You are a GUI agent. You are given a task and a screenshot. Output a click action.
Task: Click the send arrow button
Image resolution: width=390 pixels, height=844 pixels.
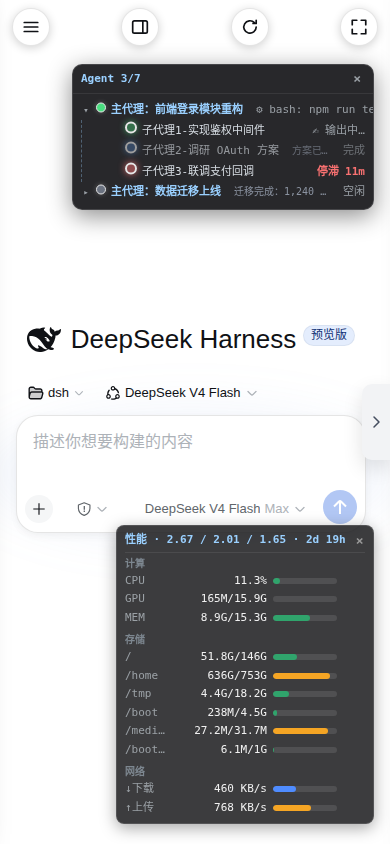pyautogui.click(x=340, y=507)
